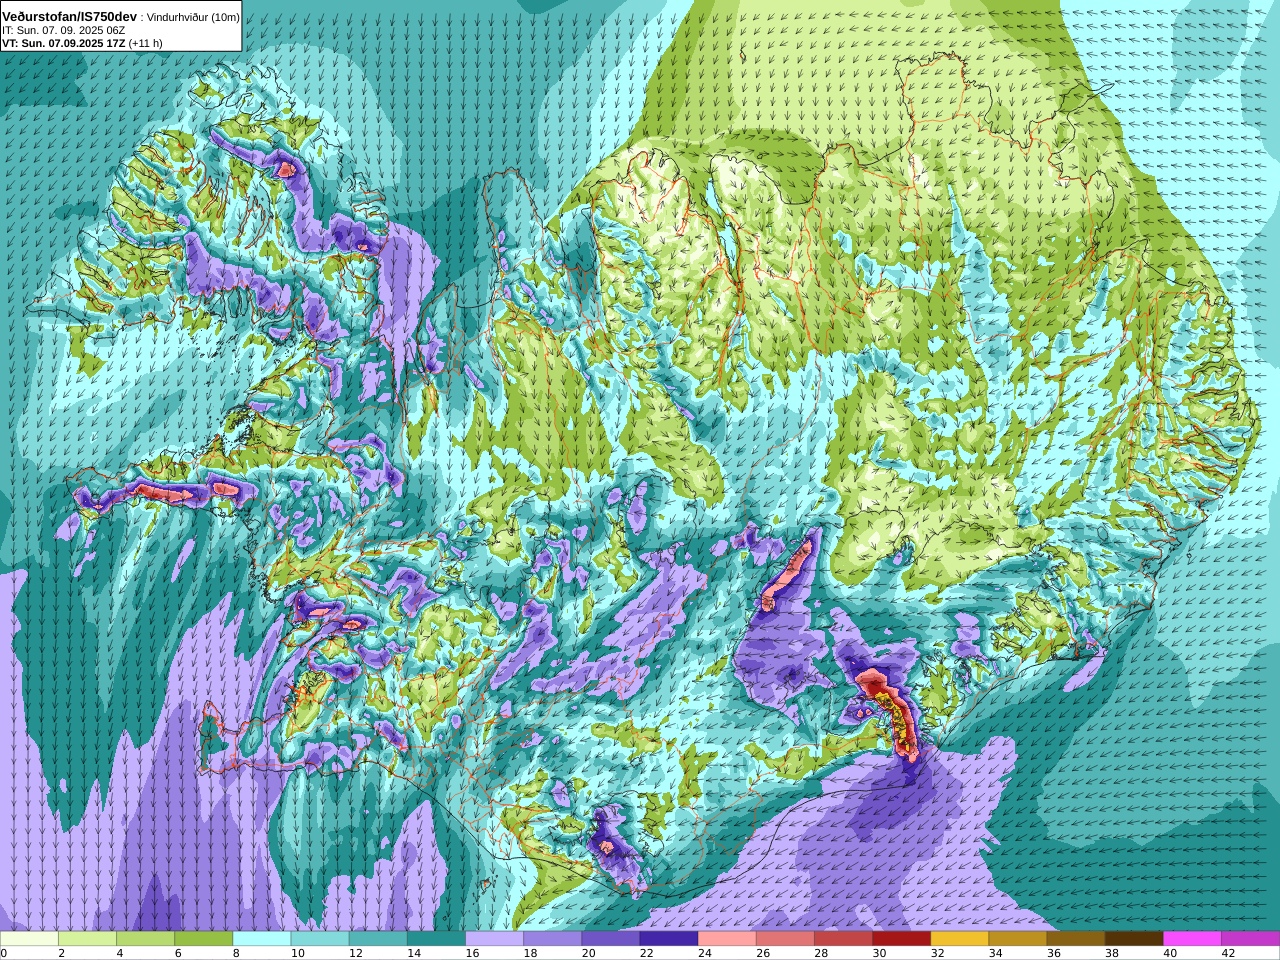Viewport: 1280px width, 960px height.
Task: Click the yellow swatch between 32 and 34
Action: [x=959, y=939]
